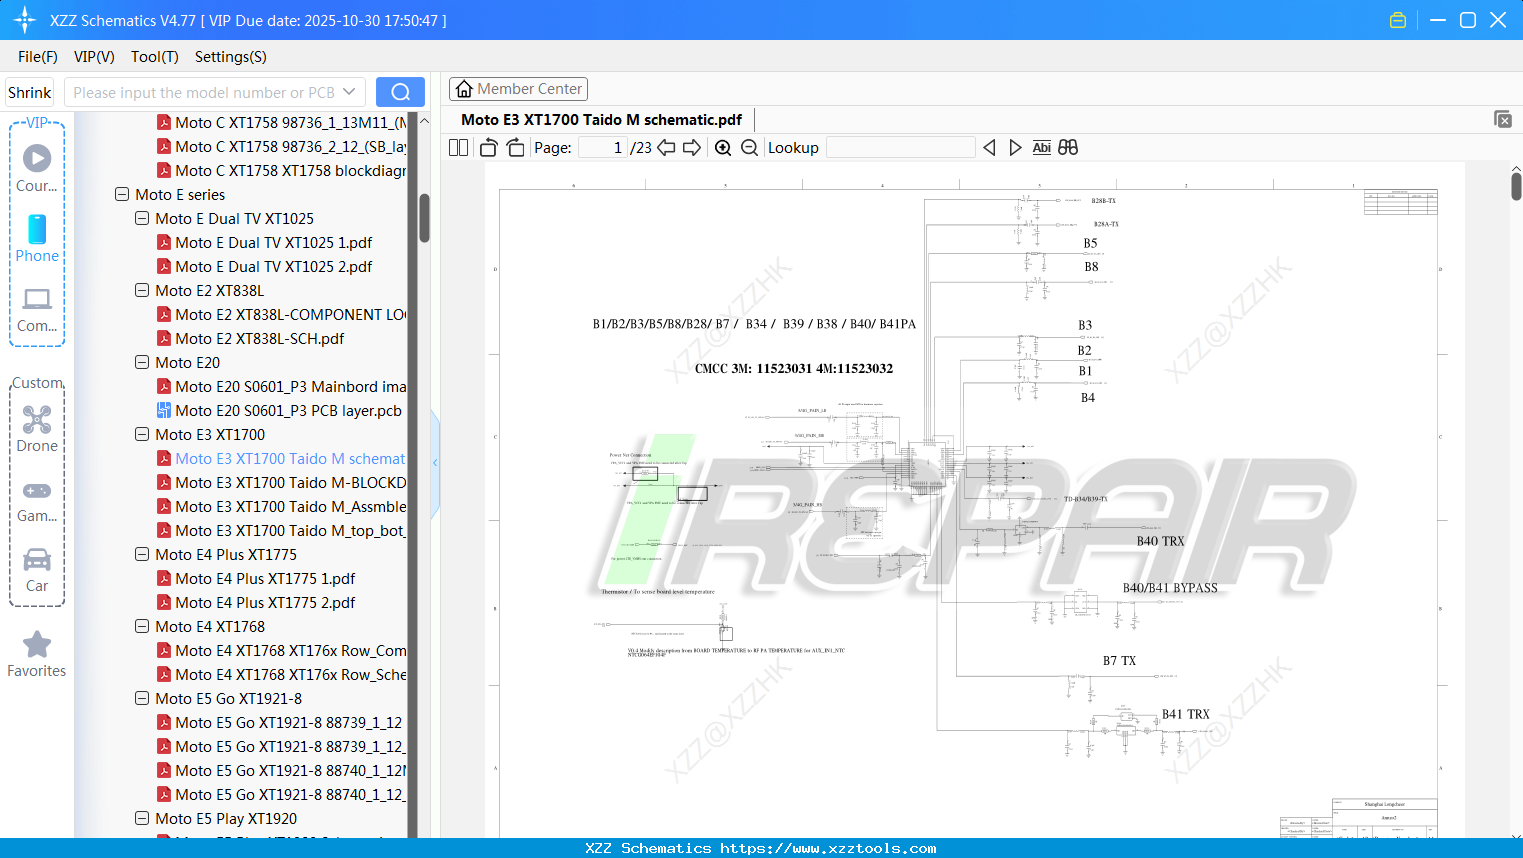Rotate the page clockwise
The height and width of the screenshot is (858, 1523).
[x=514, y=147]
